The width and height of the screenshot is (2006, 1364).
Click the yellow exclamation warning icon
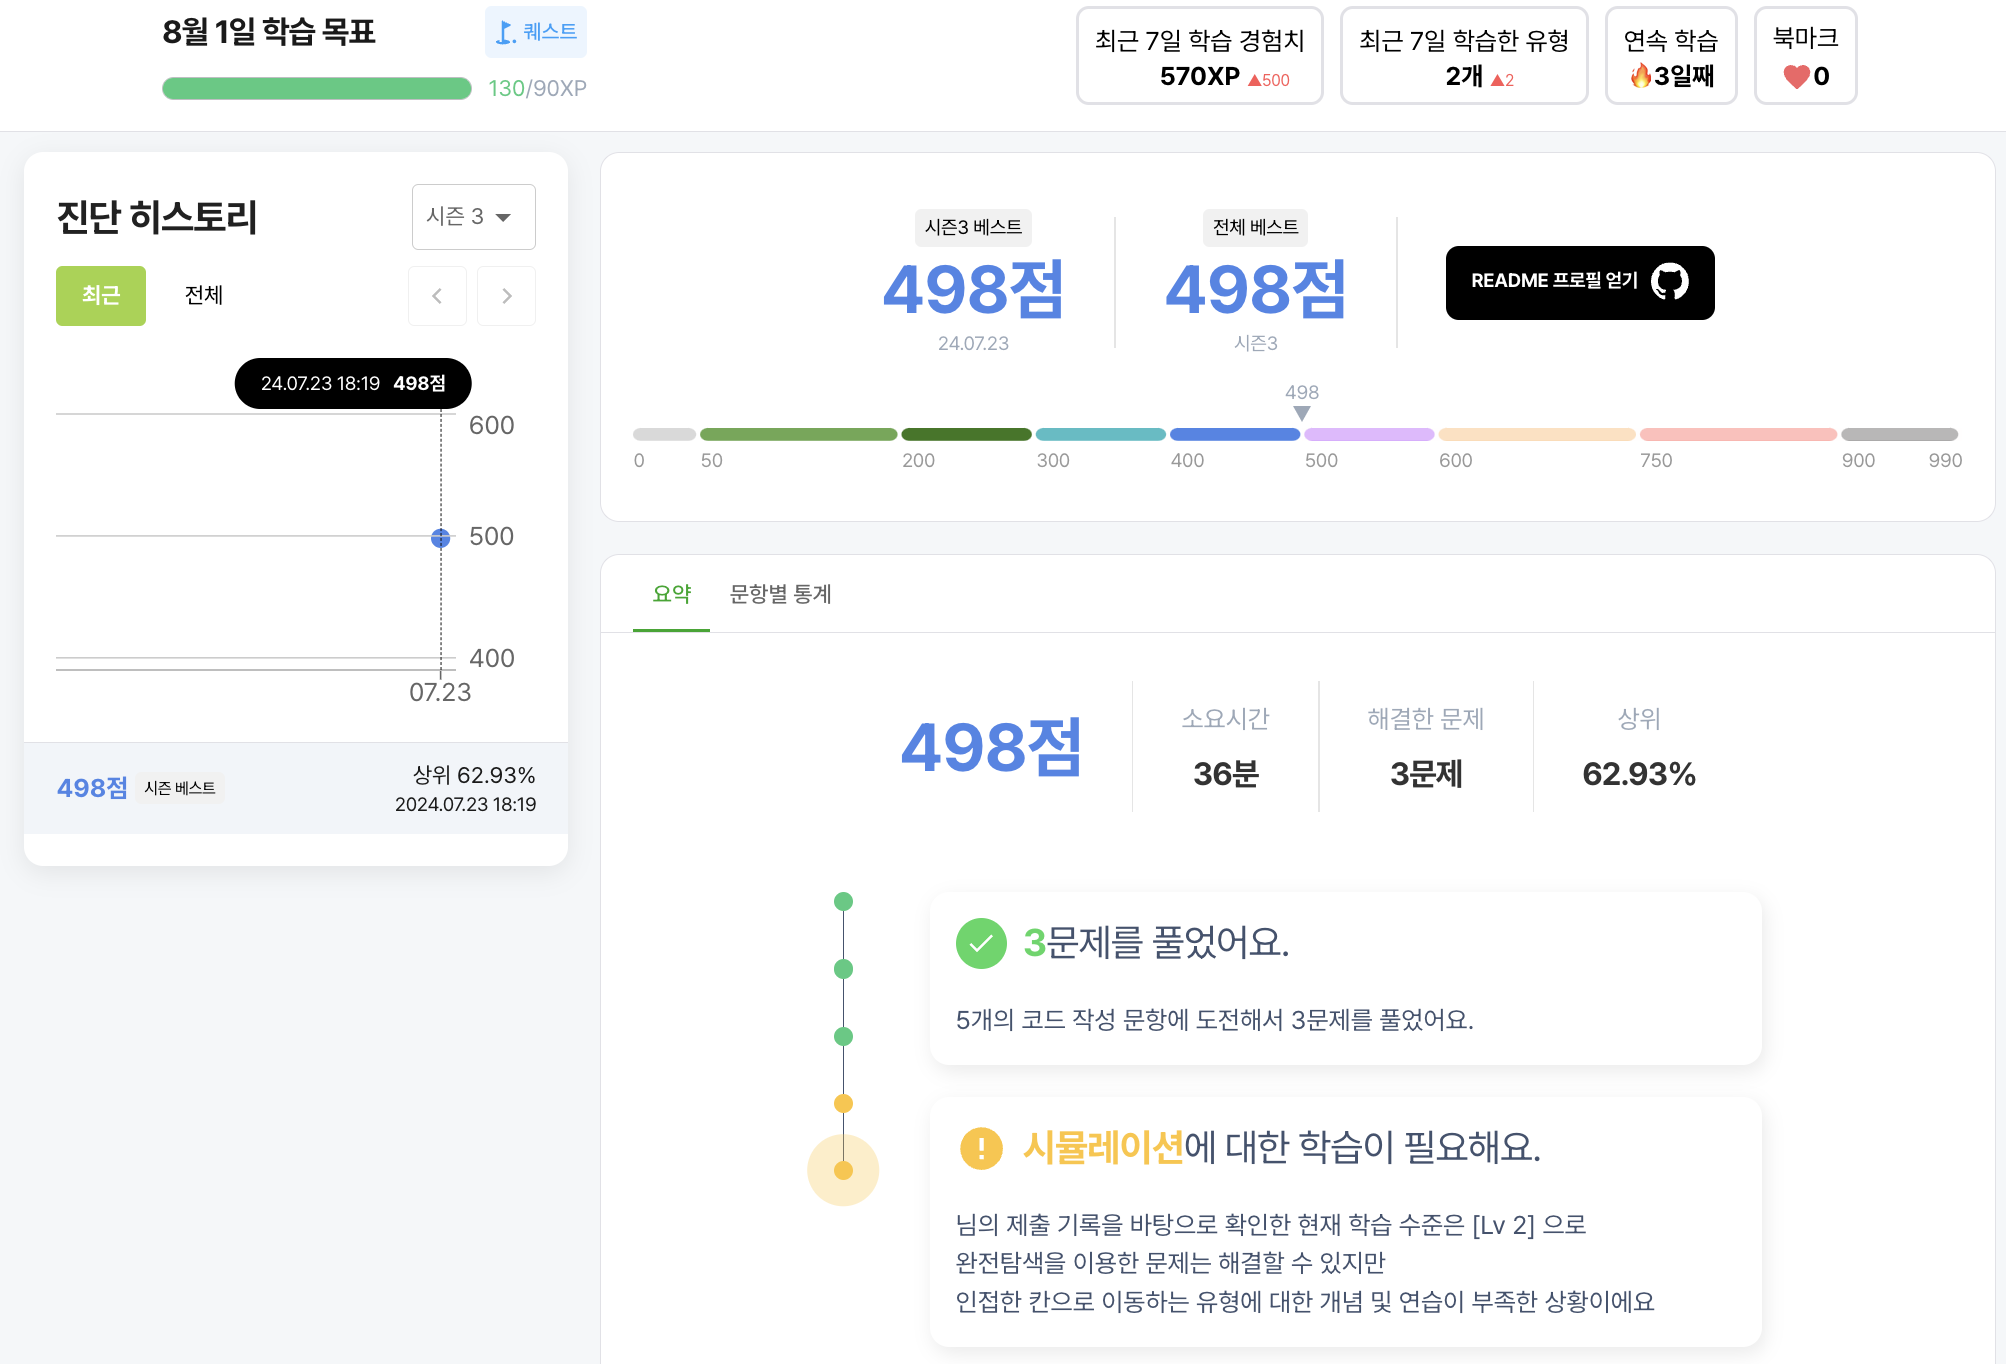coord(981,1148)
